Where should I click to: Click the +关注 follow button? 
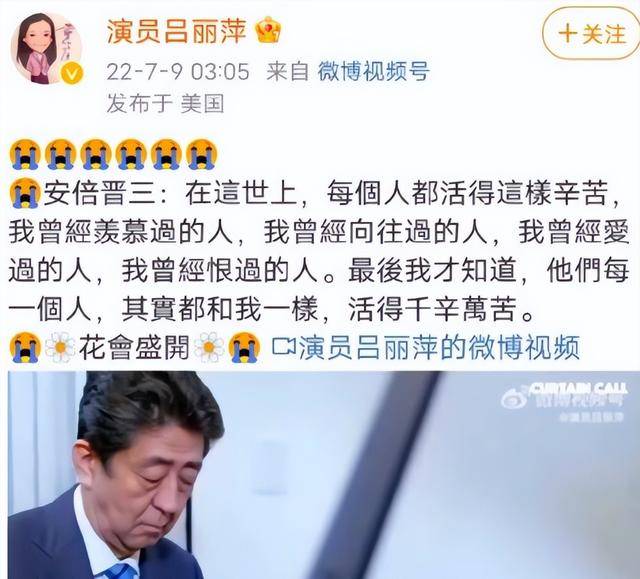591,33
